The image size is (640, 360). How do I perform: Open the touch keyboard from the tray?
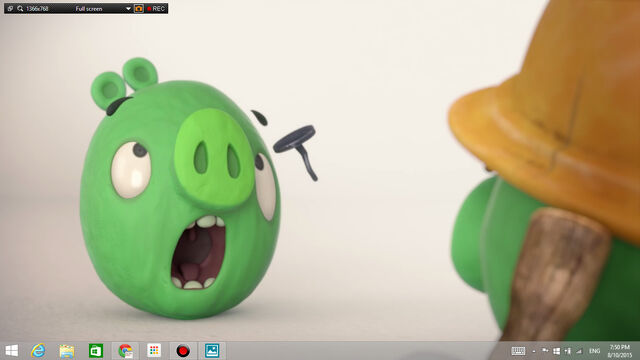click(518, 351)
